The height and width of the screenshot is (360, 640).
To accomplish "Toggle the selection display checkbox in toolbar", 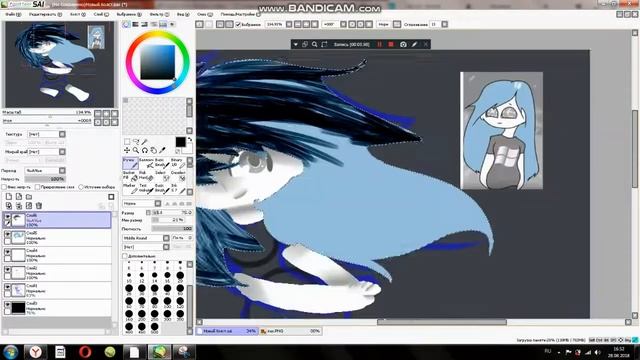I will (x=238, y=24).
